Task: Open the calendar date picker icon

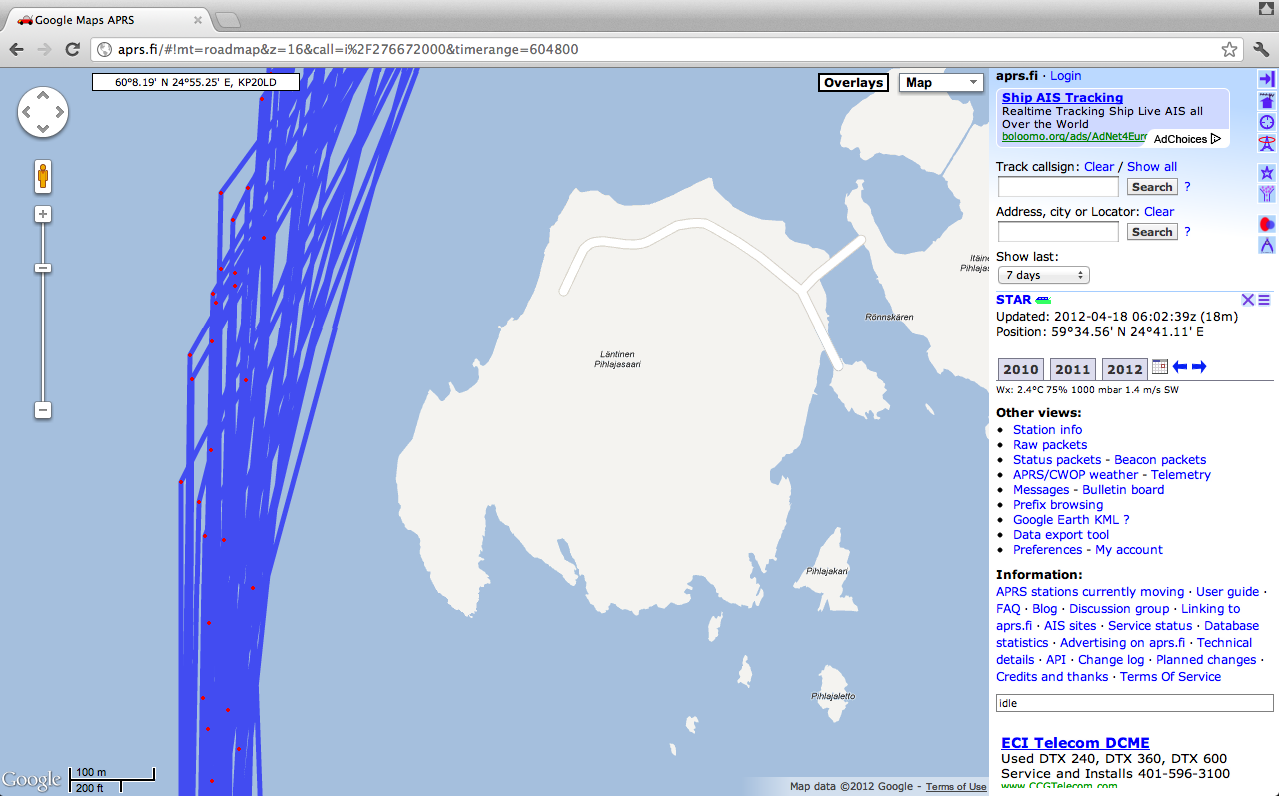Action: pos(1160,367)
